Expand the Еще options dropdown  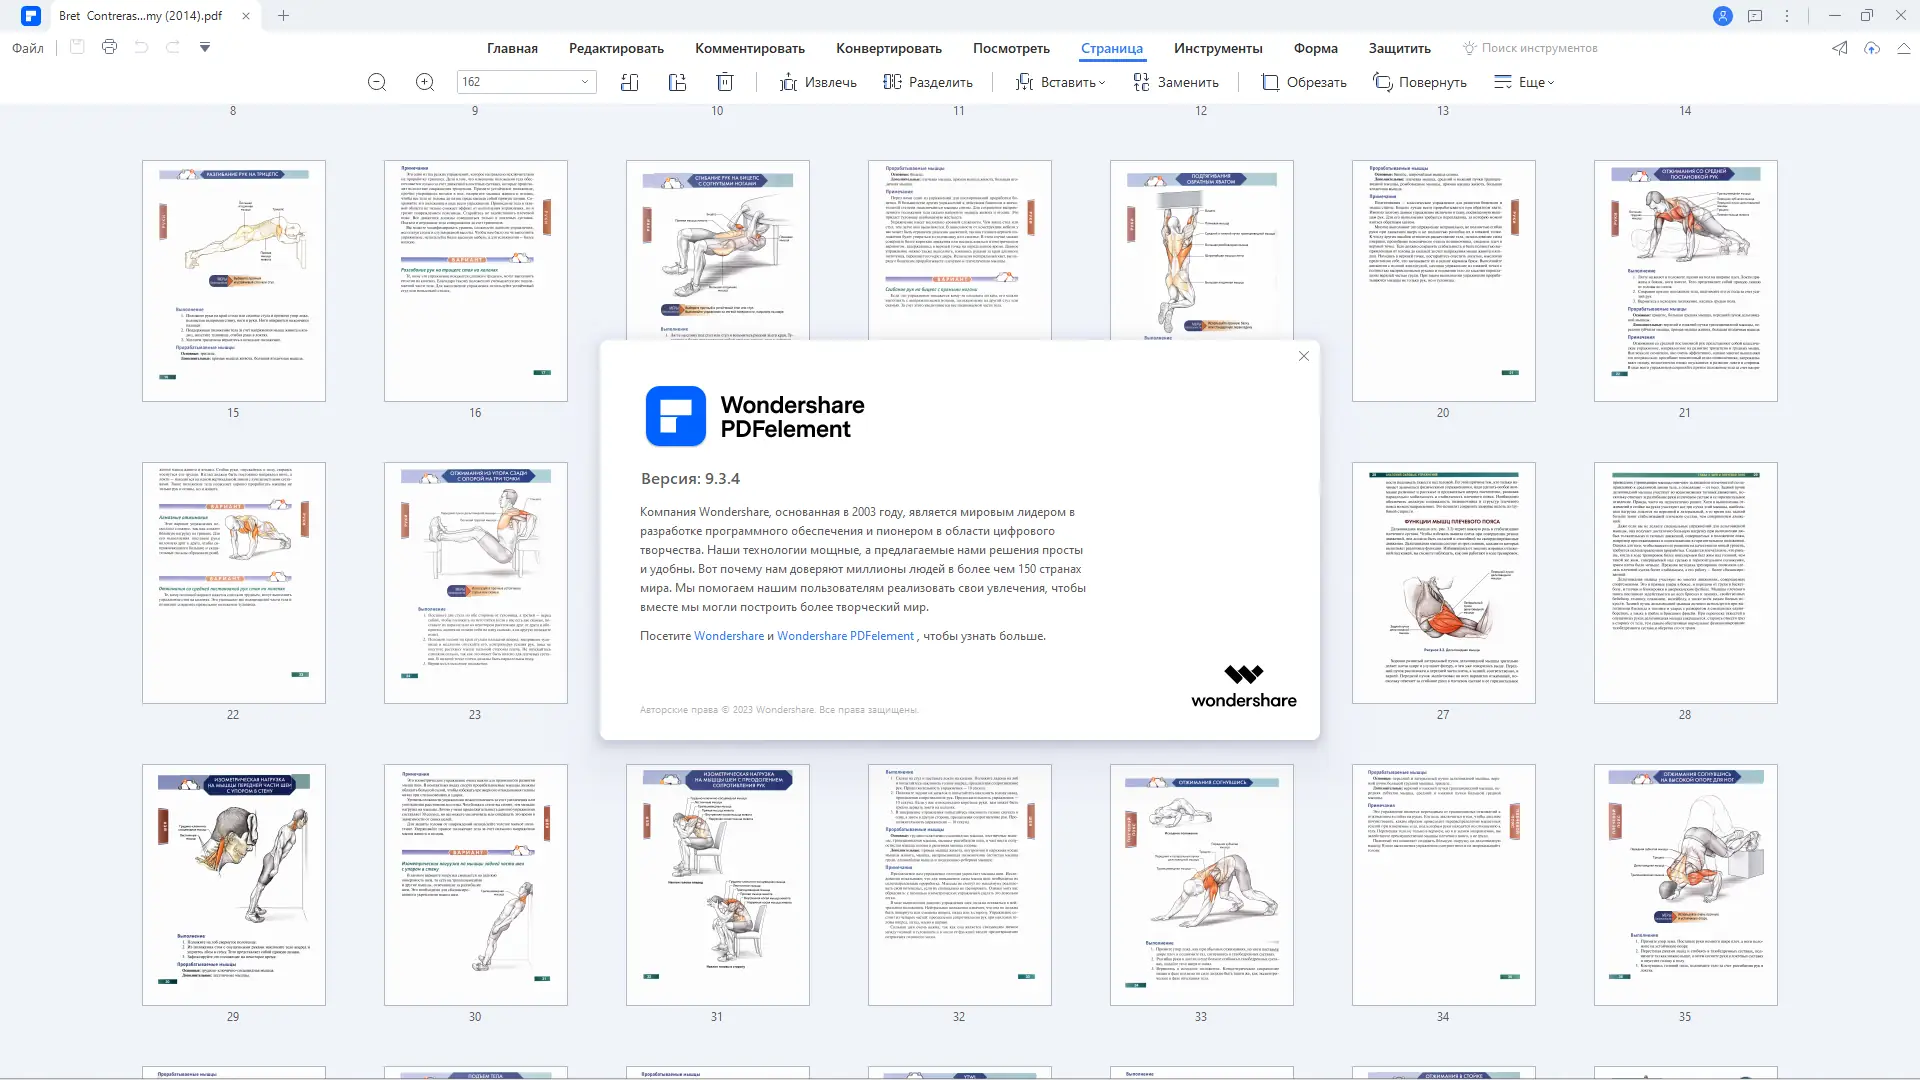tap(1550, 83)
